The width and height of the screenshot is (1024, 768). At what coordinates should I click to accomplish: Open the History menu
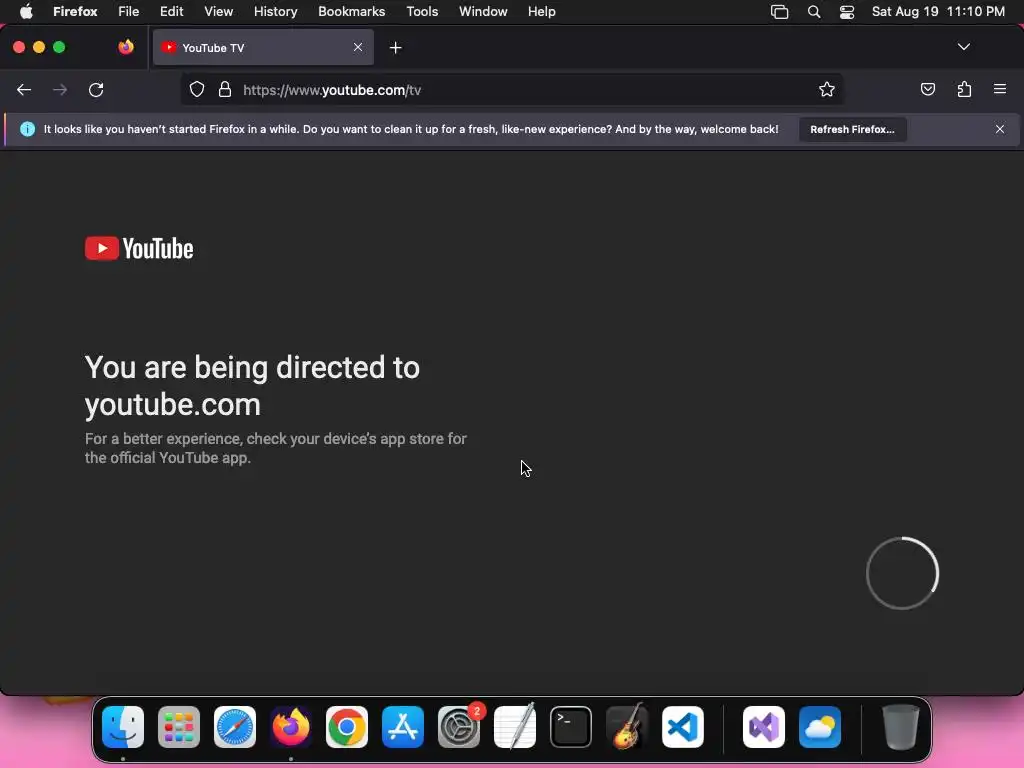(x=276, y=12)
